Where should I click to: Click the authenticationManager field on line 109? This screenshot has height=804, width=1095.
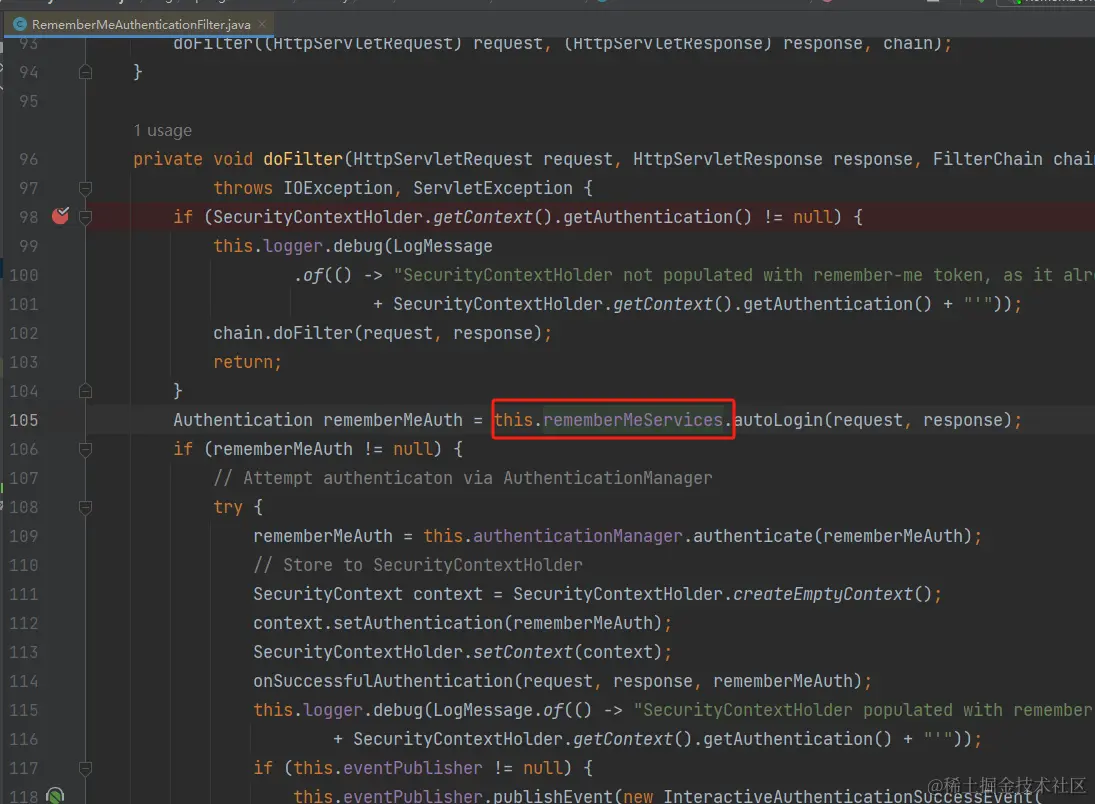578,536
